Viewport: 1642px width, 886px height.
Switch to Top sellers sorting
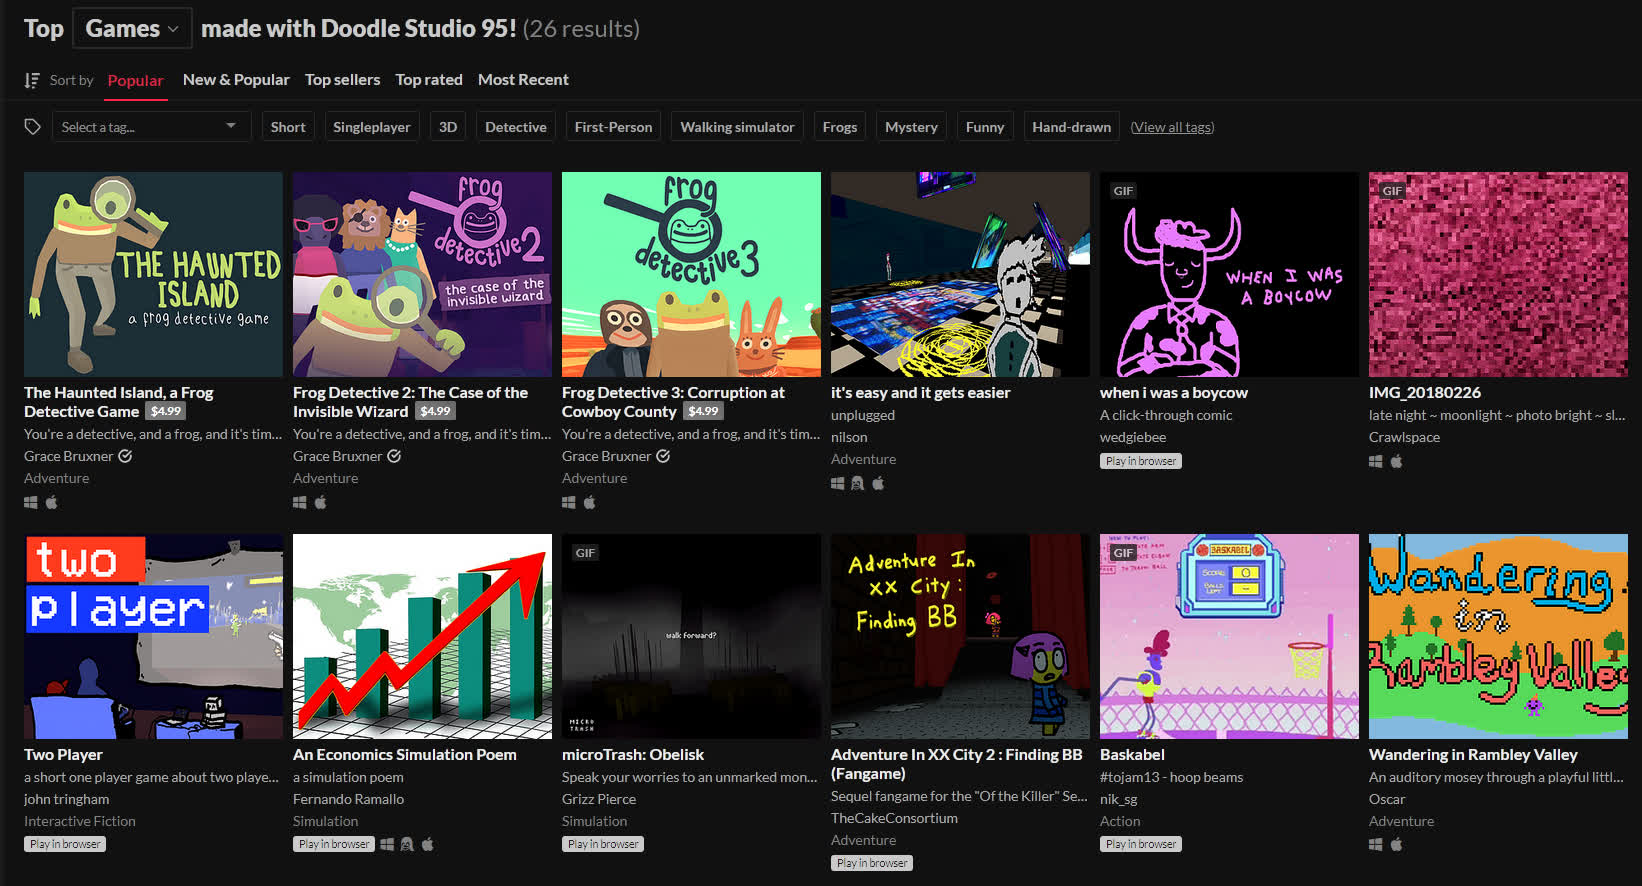343,80
